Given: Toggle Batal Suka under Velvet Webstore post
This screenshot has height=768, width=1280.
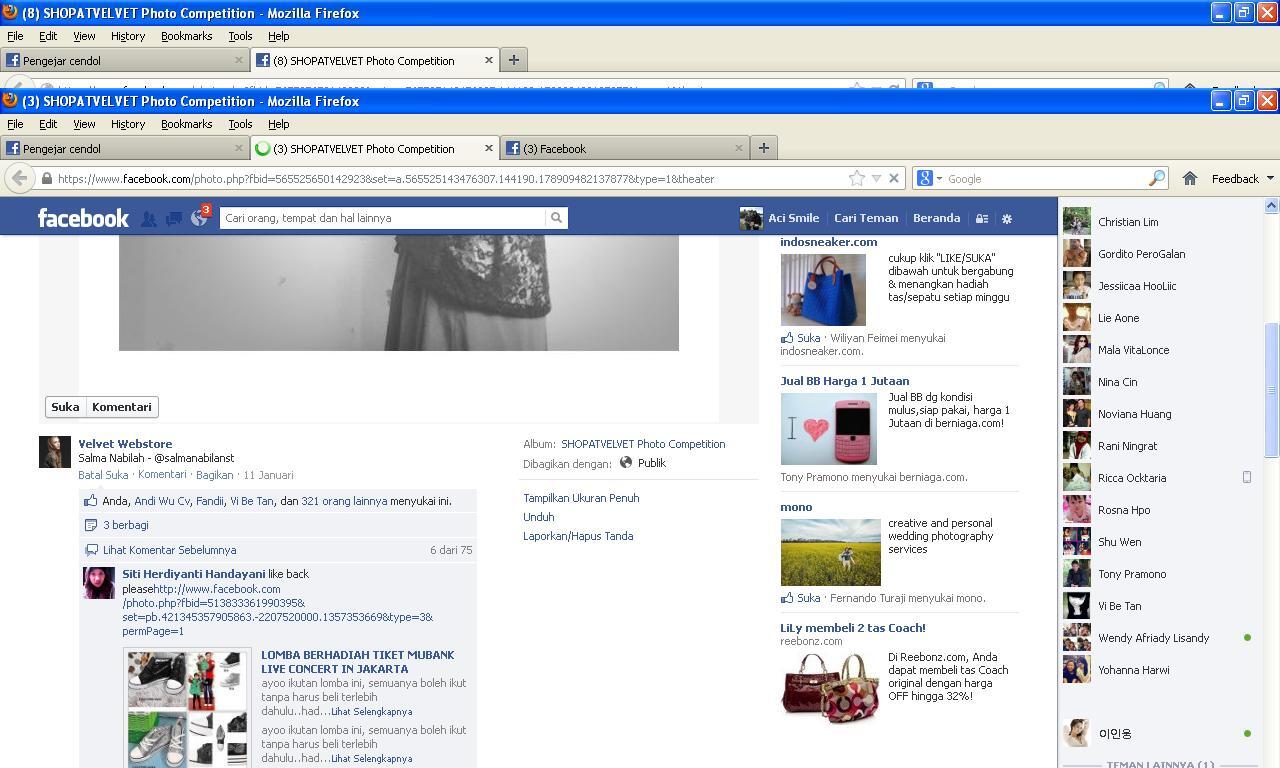Looking at the screenshot, I should pos(103,475).
